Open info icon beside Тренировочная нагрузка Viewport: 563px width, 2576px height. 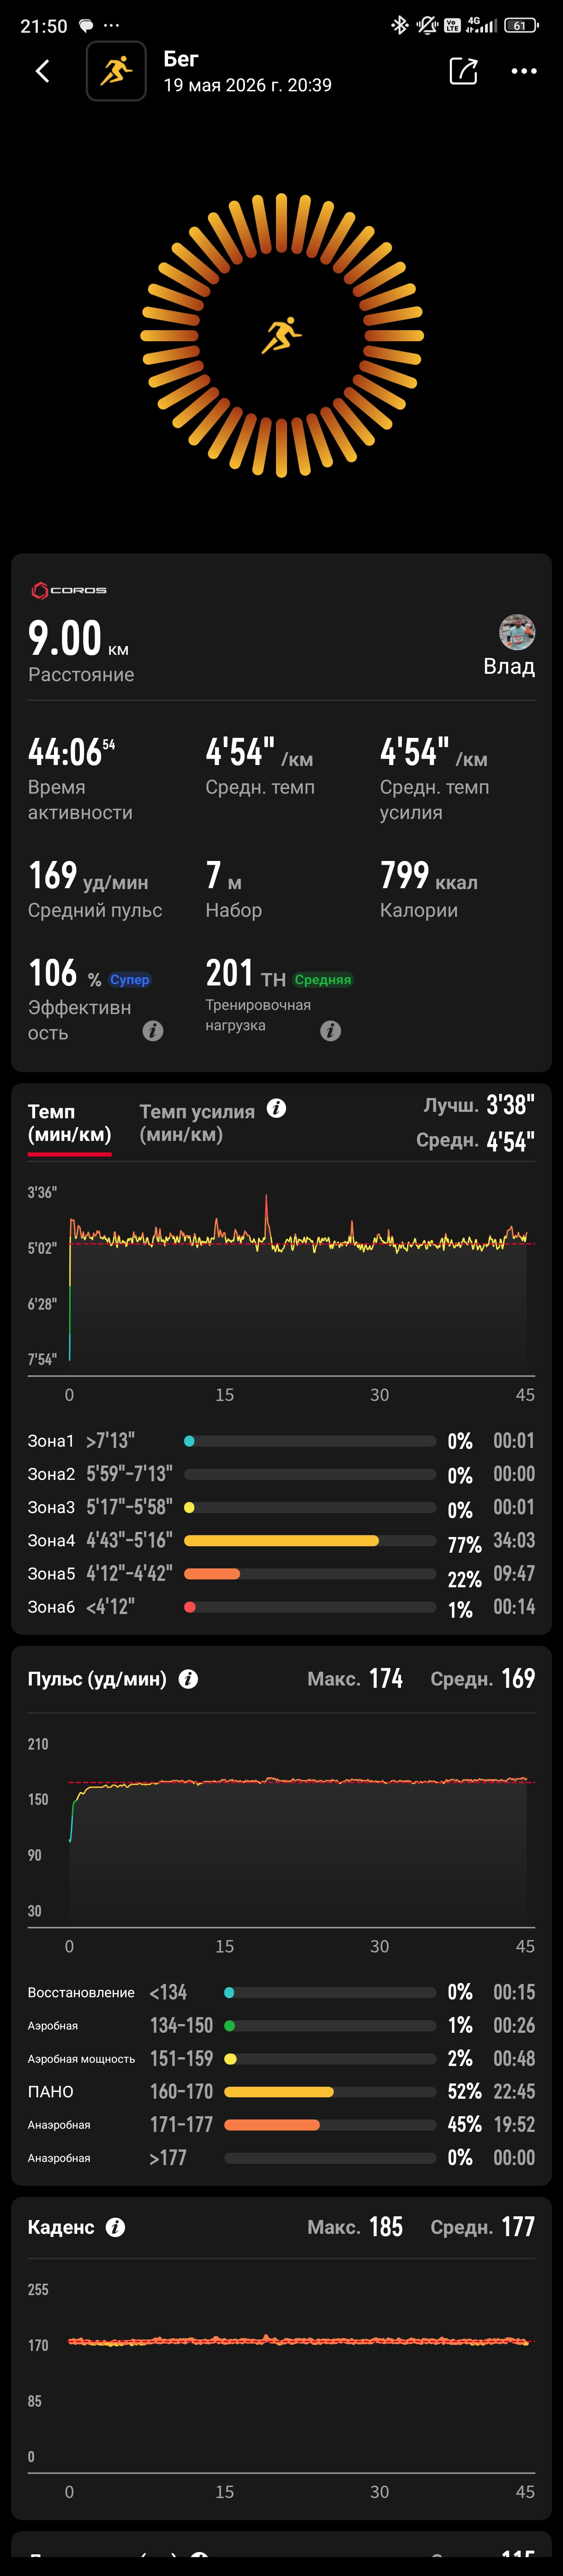[x=331, y=1030]
